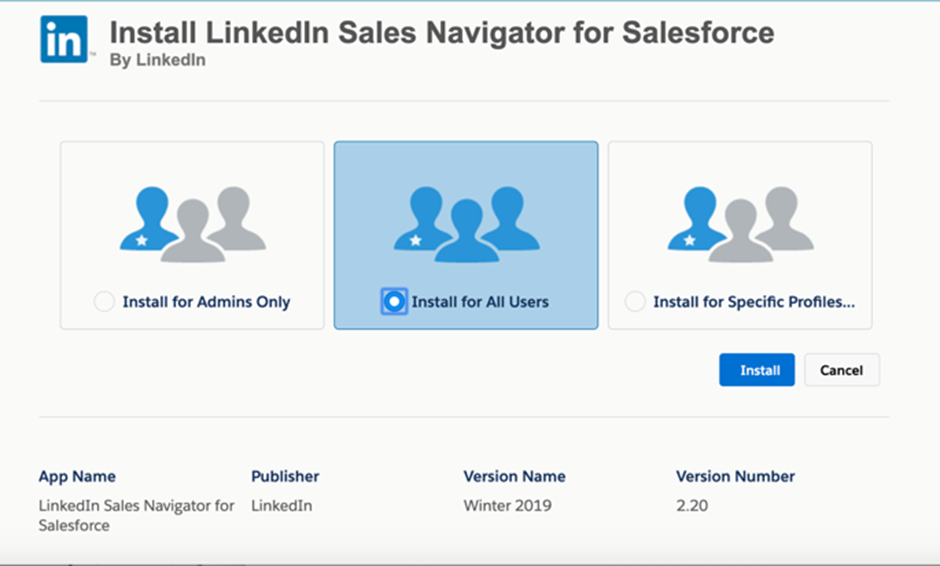Click the All Users people icon

(x=466, y=224)
